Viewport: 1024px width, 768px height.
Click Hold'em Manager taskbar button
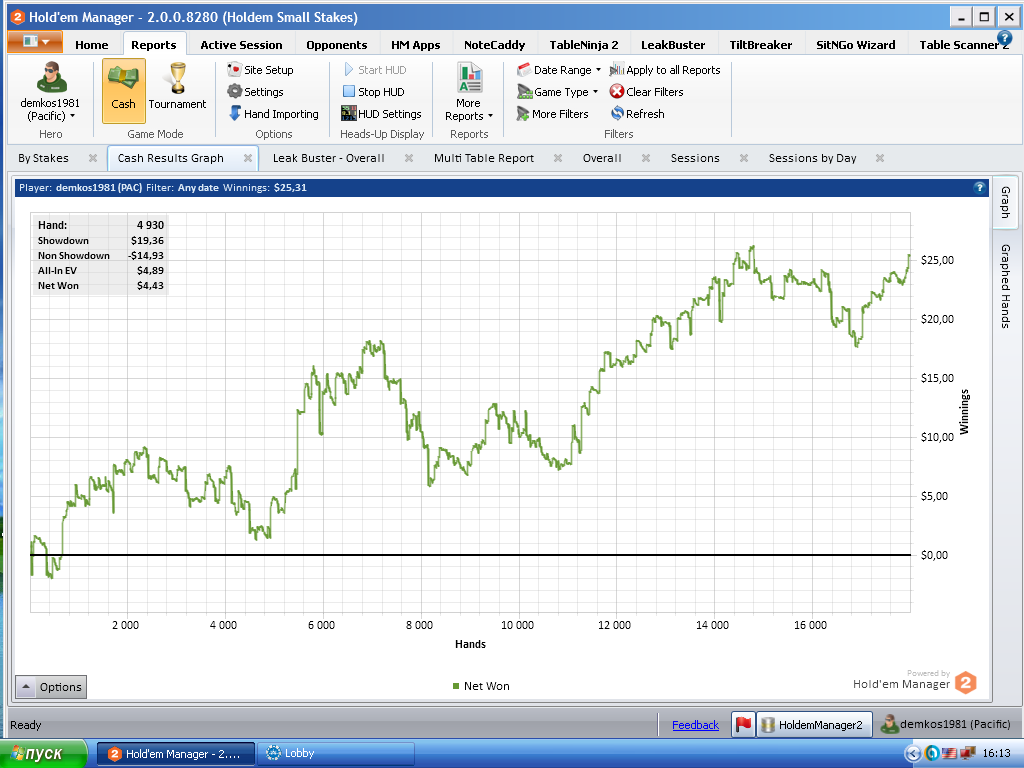[x=176, y=754]
